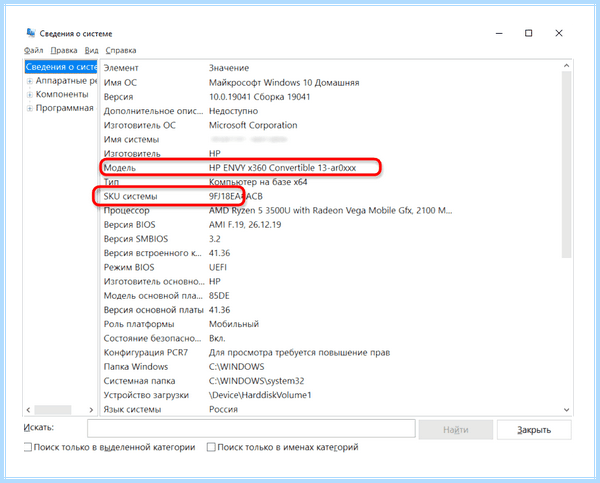This screenshot has height=483, width=600.
Task: Focus the Искать search input field
Action: 251,429
